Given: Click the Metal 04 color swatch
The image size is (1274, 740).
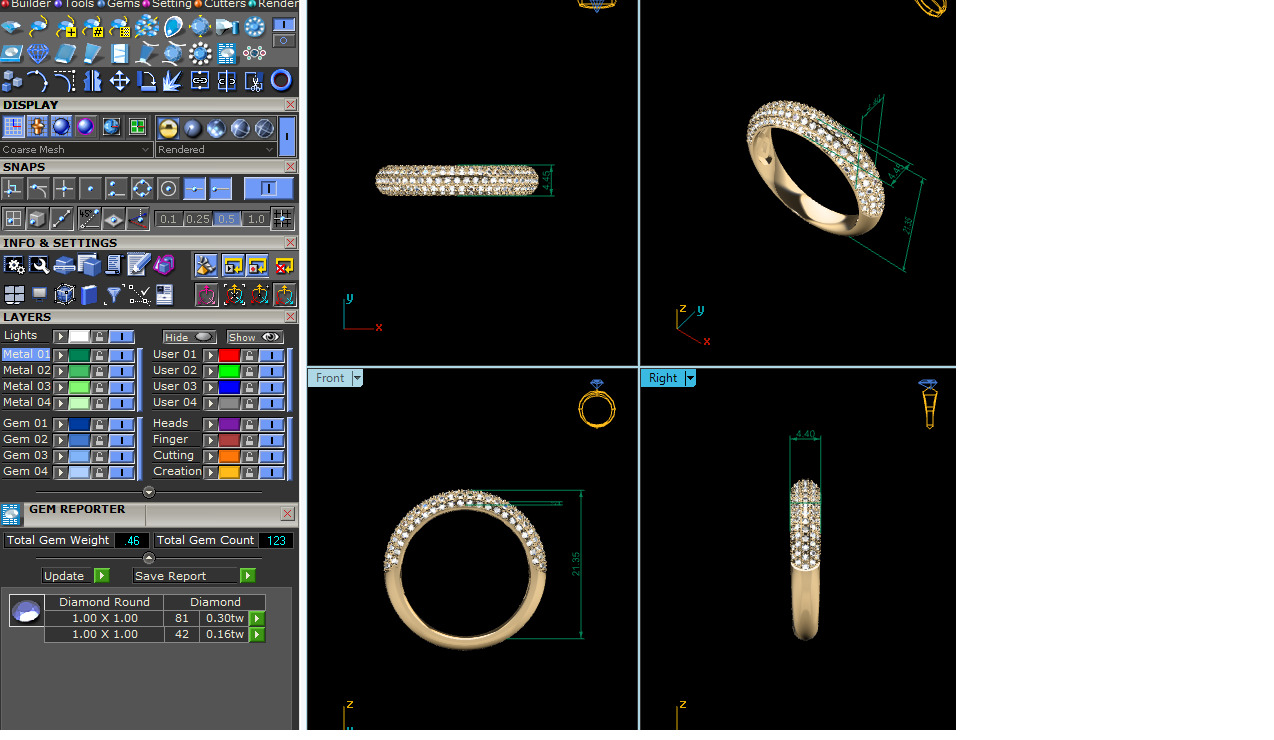Looking at the screenshot, I should pos(79,403).
